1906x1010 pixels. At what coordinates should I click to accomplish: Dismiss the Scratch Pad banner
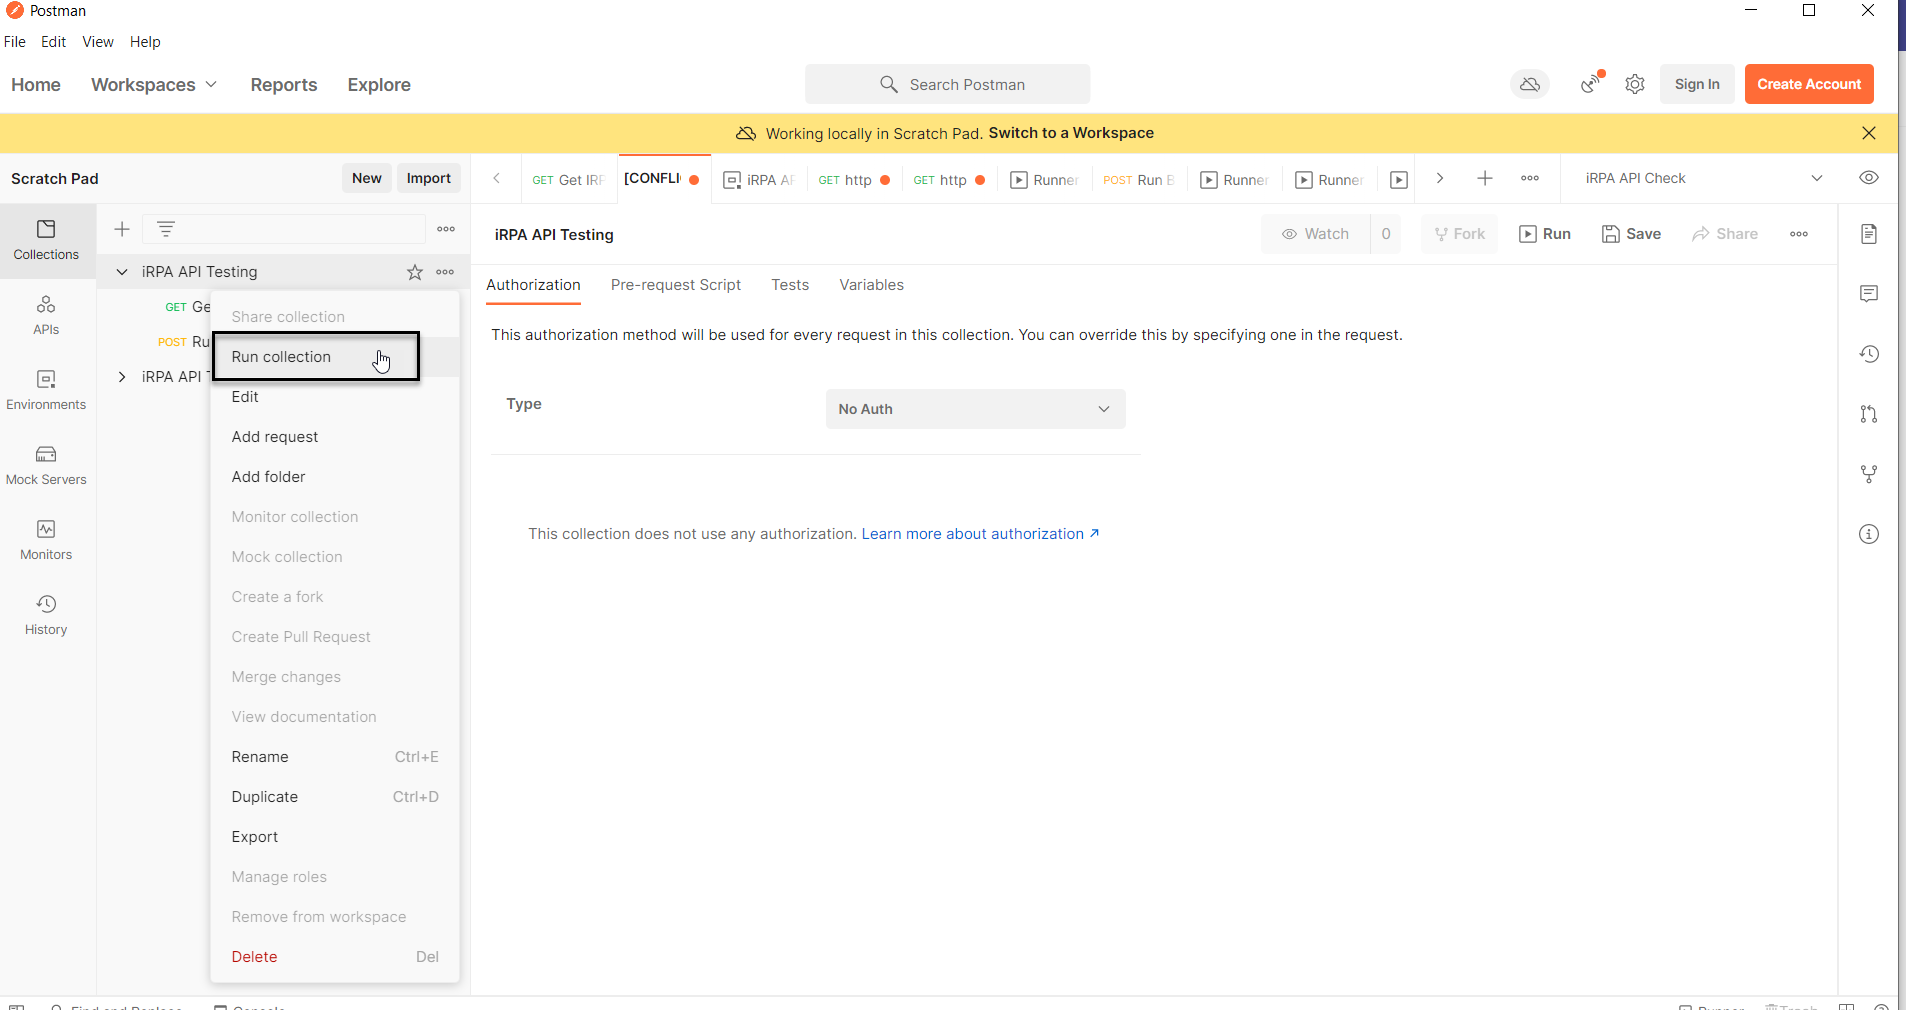click(1869, 133)
